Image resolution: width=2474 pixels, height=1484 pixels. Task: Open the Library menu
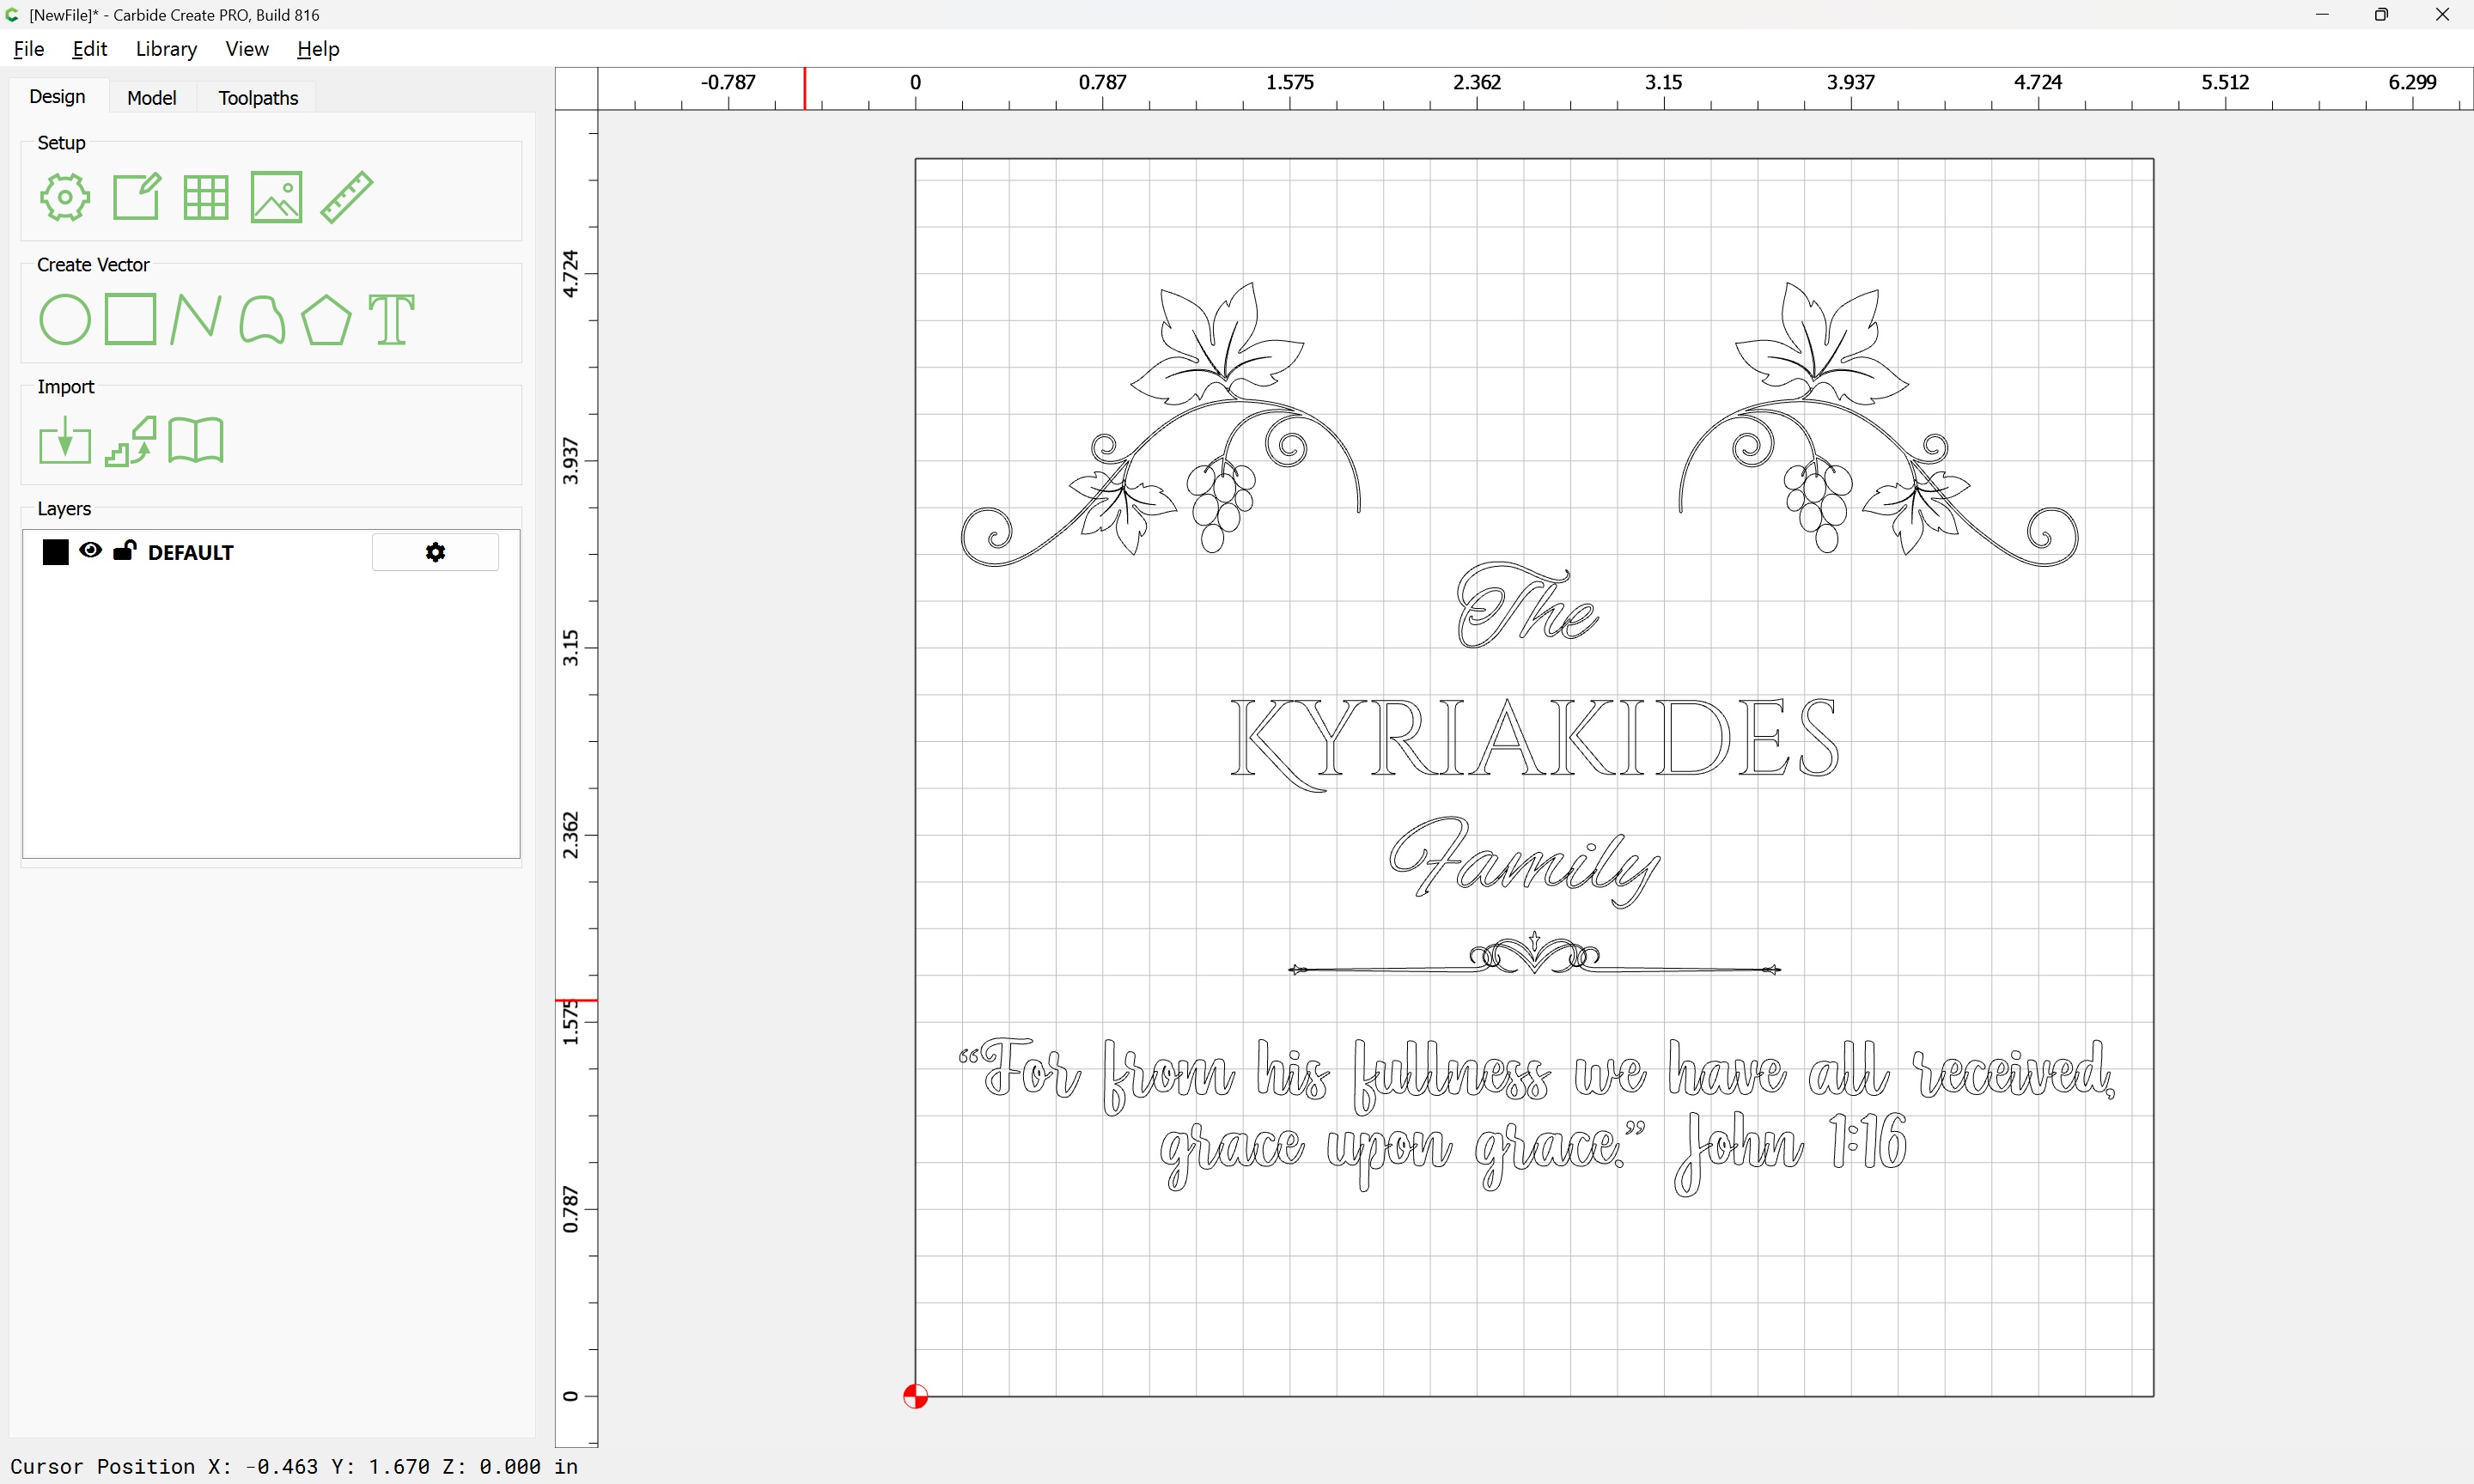(166, 49)
